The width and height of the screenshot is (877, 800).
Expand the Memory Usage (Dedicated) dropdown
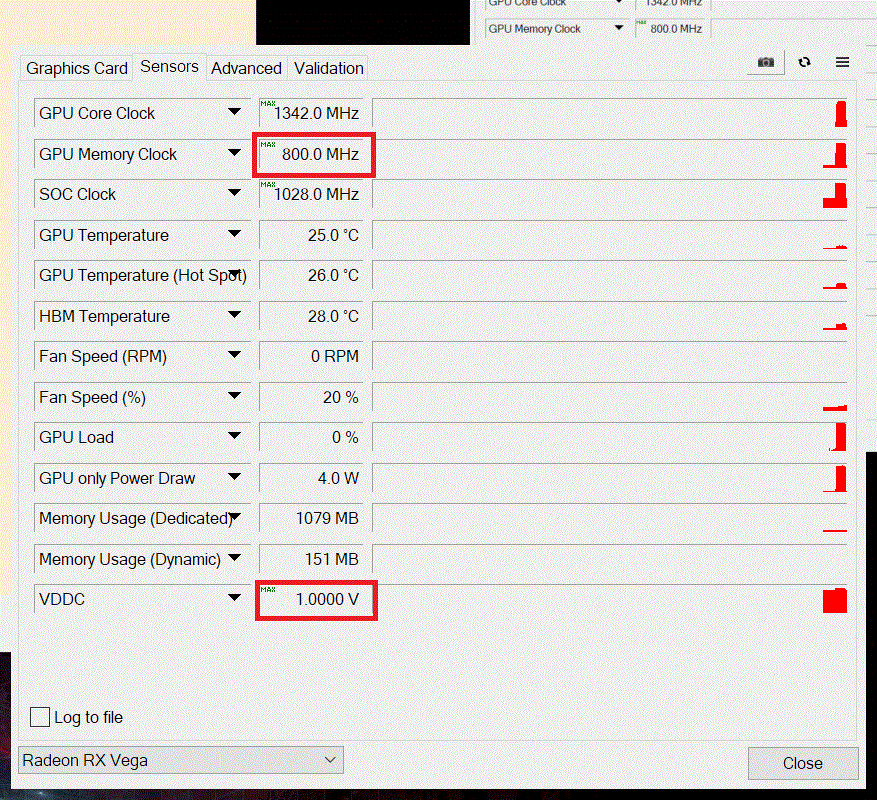coord(234,517)
